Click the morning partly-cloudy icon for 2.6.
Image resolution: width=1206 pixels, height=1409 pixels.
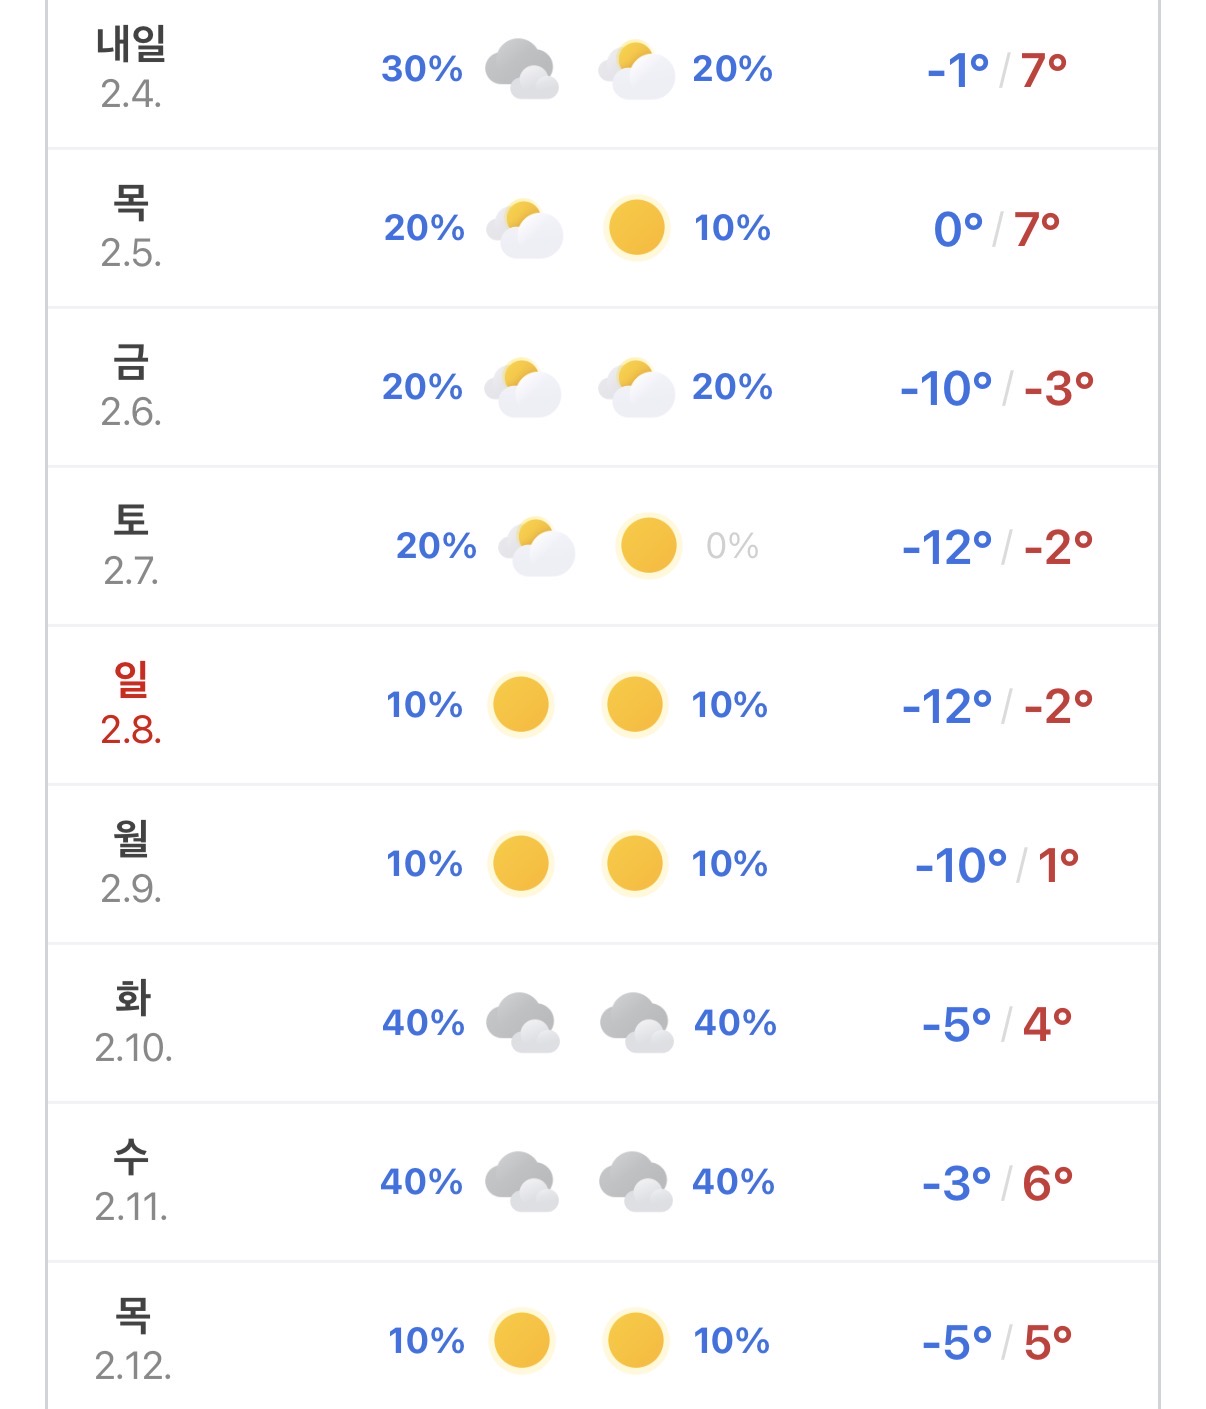coord(523,387)
